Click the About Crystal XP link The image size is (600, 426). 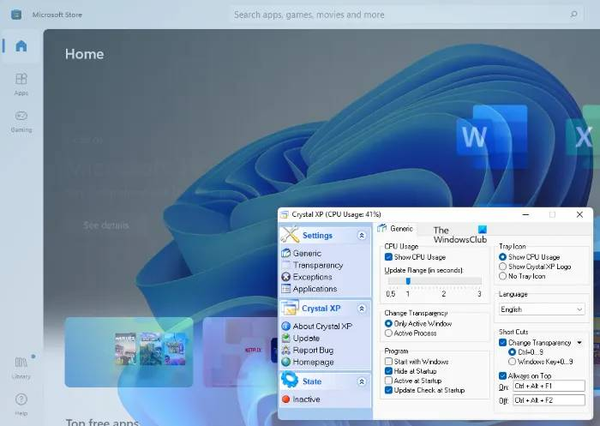click(322, 326)
